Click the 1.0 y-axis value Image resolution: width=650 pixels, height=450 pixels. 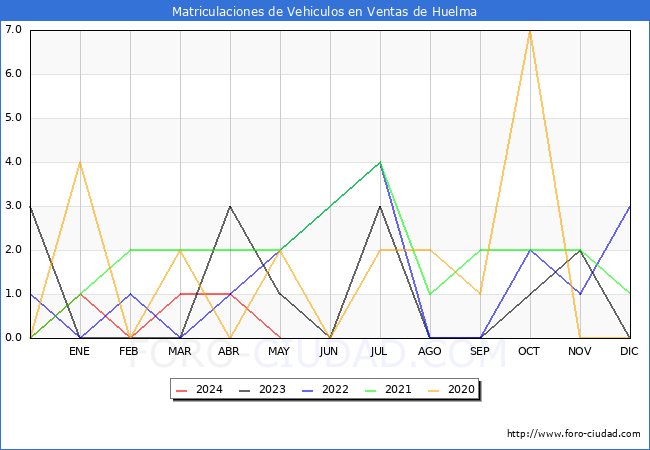pyautogui.click(x=13, y=293)
